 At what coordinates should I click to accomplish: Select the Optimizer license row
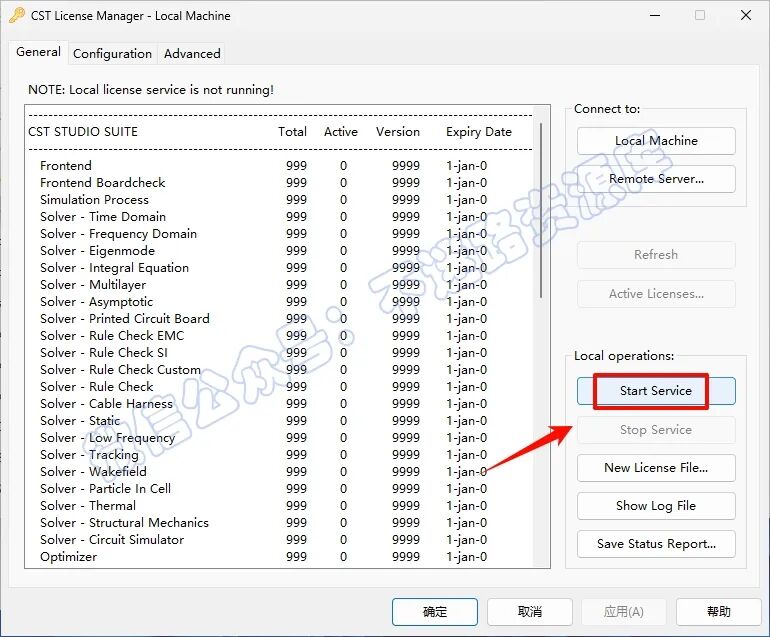click(x=280, y=556)
